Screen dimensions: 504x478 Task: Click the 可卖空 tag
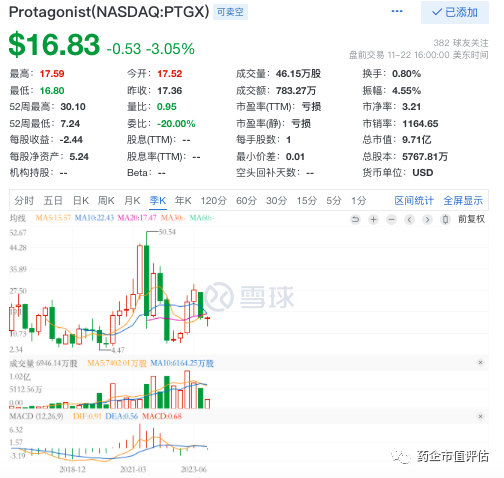pos(230,12)
